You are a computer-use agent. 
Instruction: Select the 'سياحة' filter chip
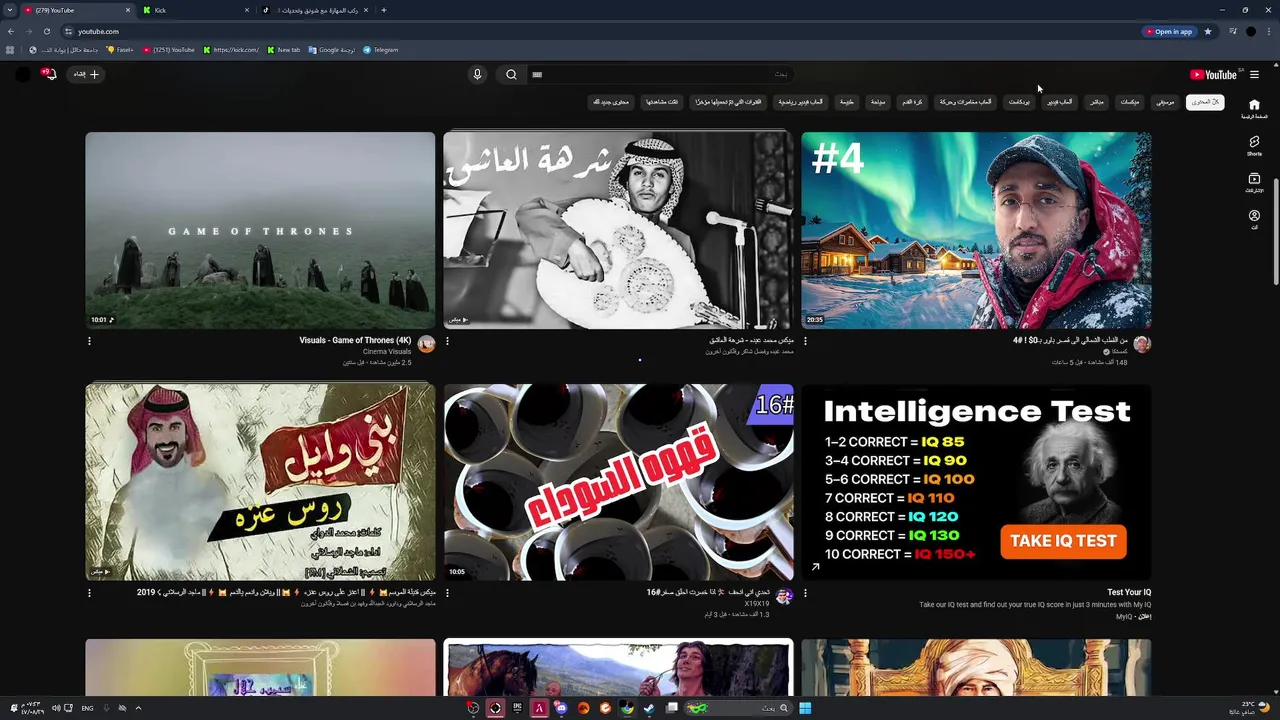tap(877, 102)
